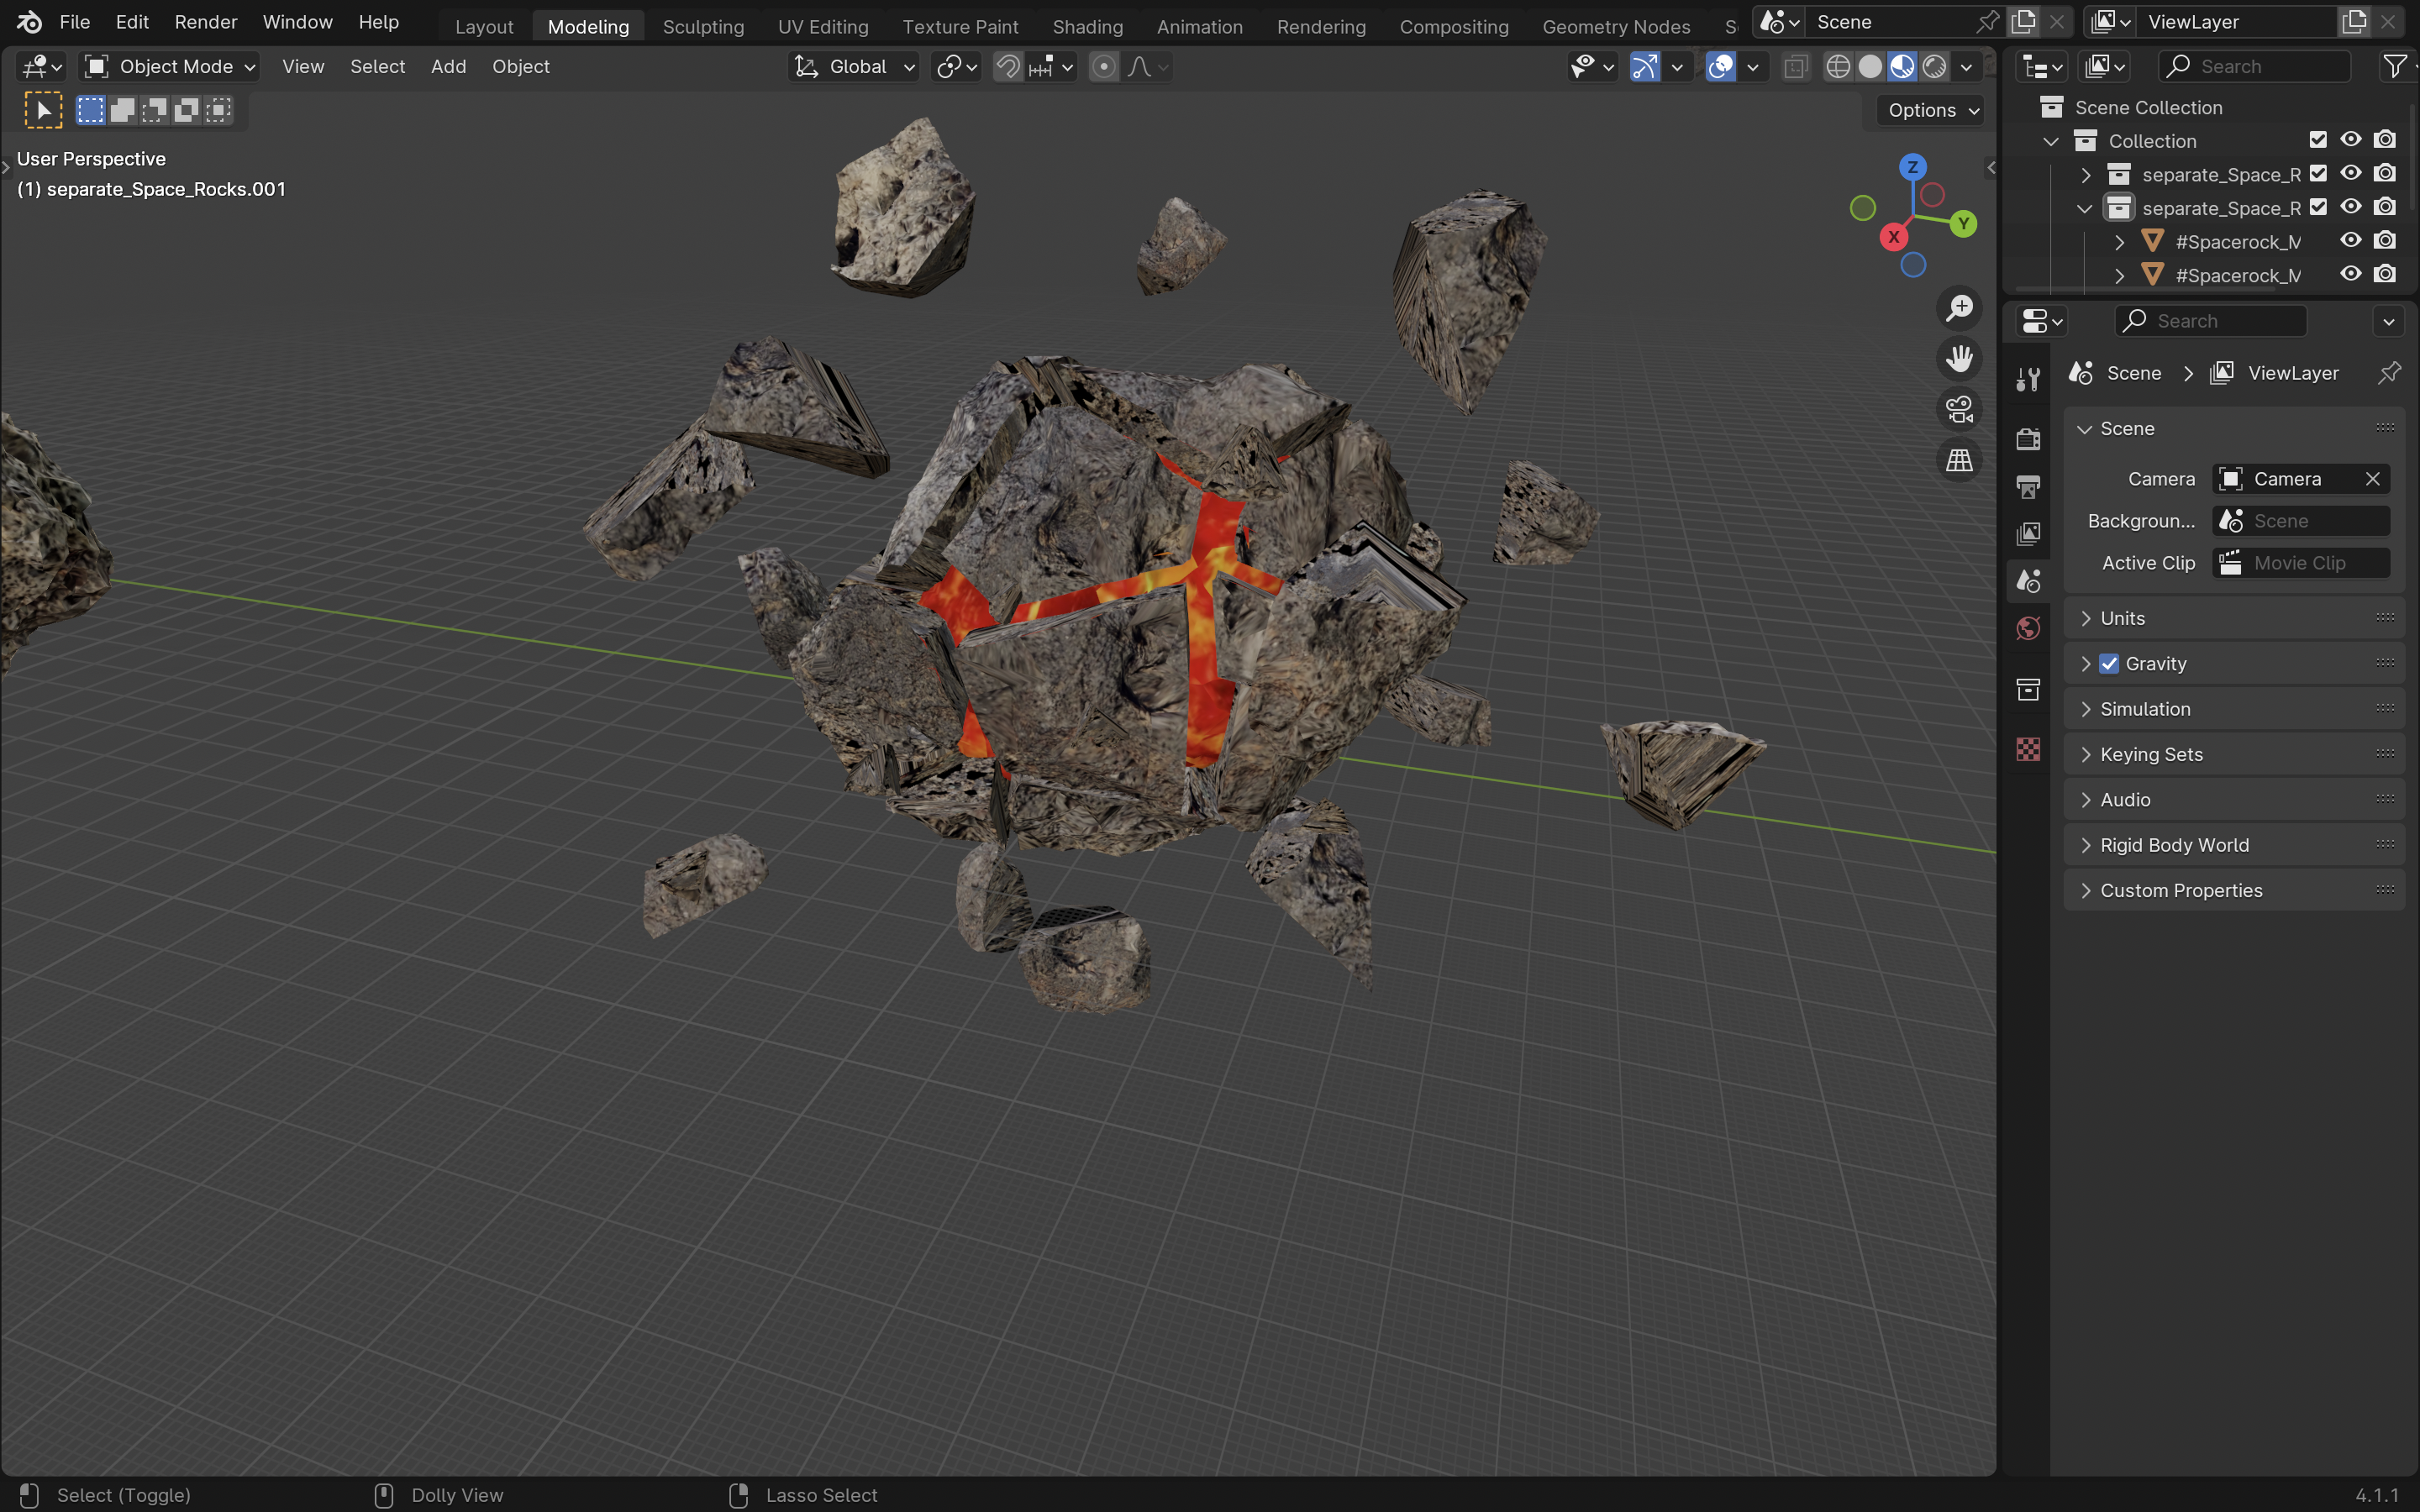2420x1512 pixels.
Task: Switch orthographic/perspective grid icon
Action: tap(1959, 460)
